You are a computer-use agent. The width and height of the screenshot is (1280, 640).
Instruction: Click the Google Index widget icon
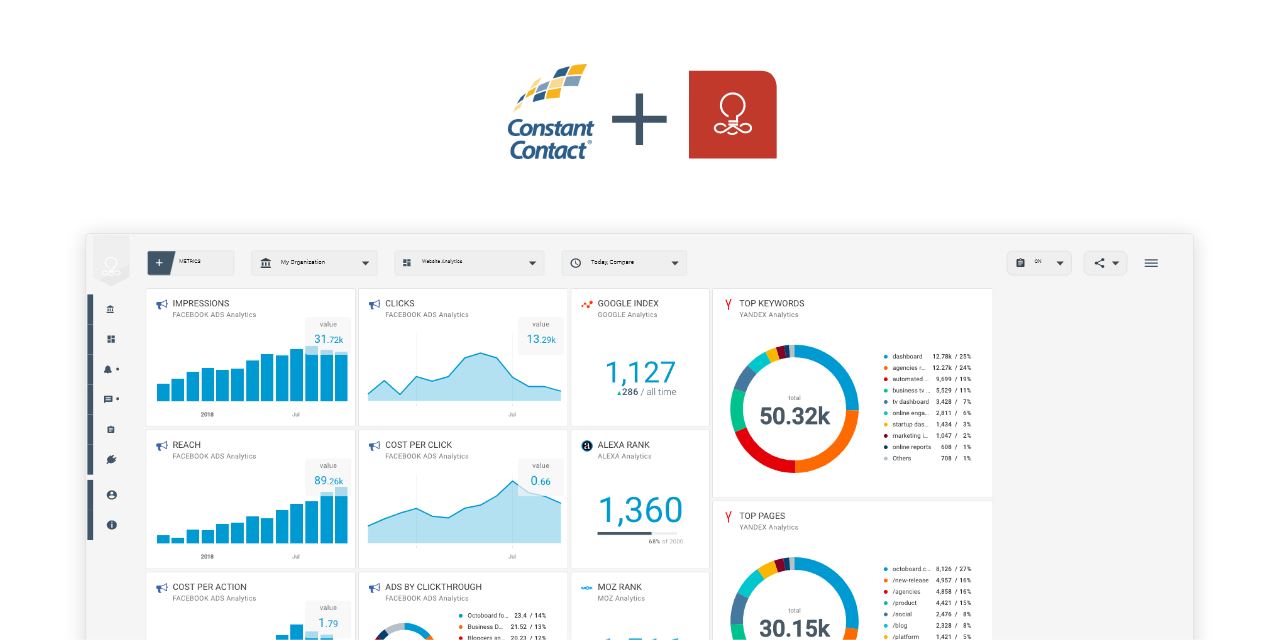[587, 304]
